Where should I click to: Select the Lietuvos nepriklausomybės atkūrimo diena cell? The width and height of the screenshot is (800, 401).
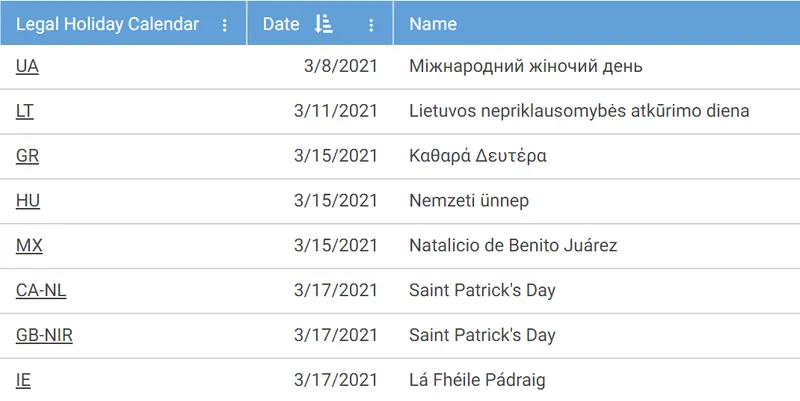[x=579, y=111]
